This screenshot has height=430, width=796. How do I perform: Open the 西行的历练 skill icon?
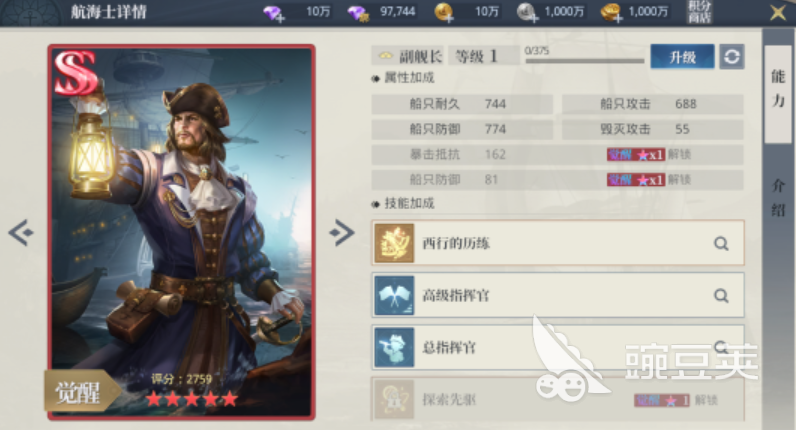click(x=394, y=243)
